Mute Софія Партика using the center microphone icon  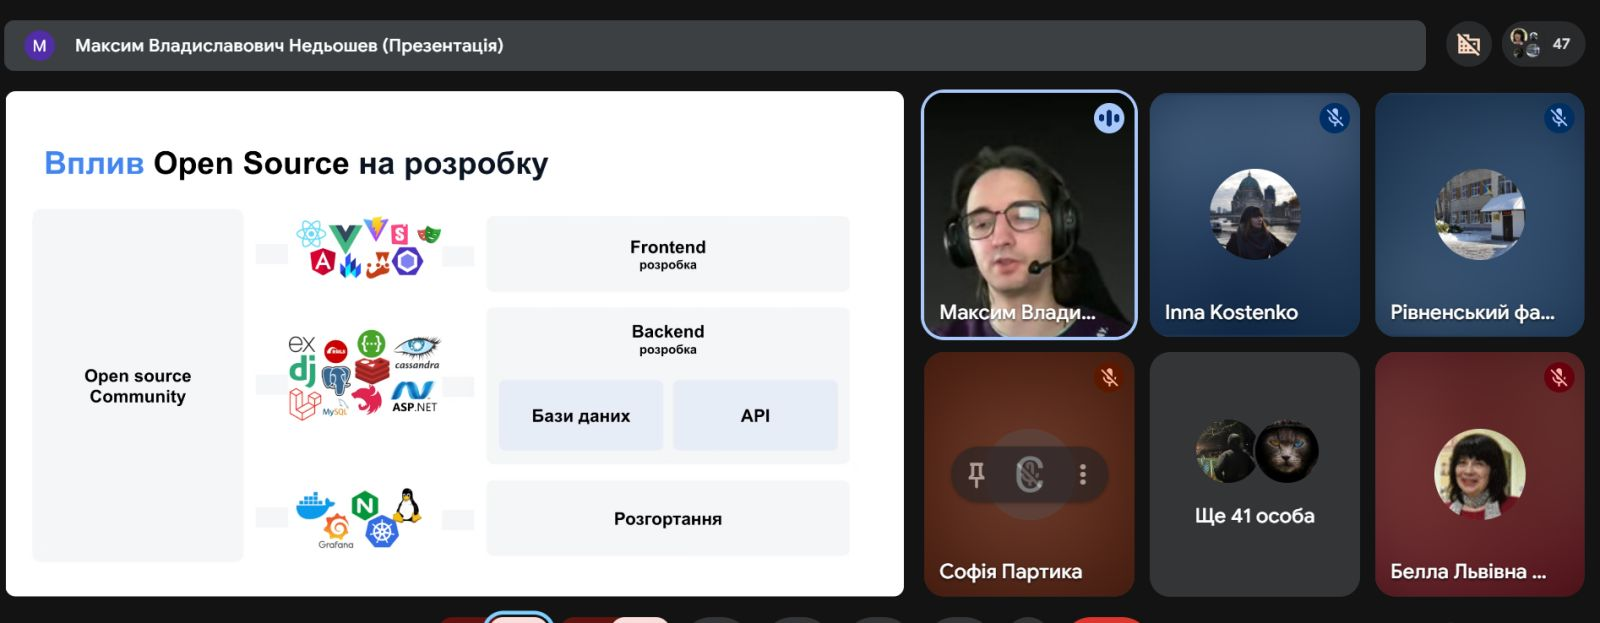tap(1029, 474)
